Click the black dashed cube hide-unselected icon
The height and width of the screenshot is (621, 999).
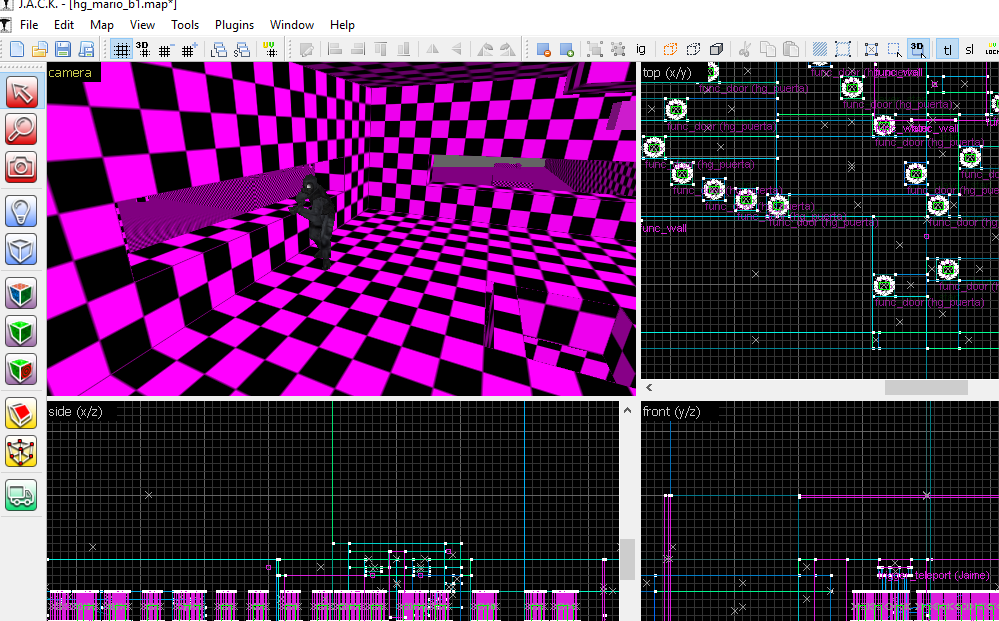(693, 49)
